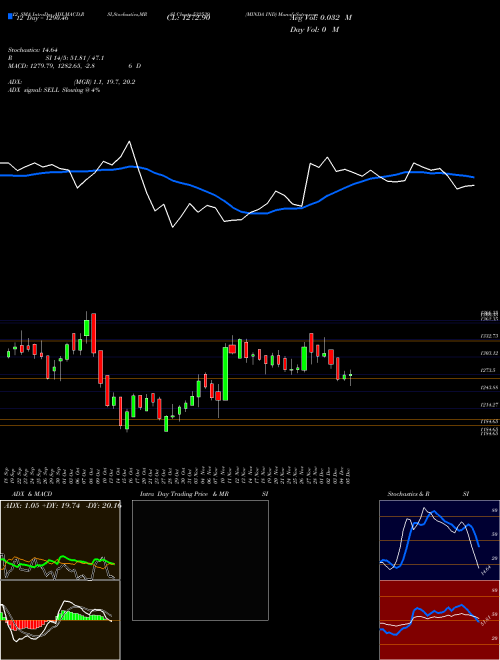Open the red RSI mini chart

439,620
